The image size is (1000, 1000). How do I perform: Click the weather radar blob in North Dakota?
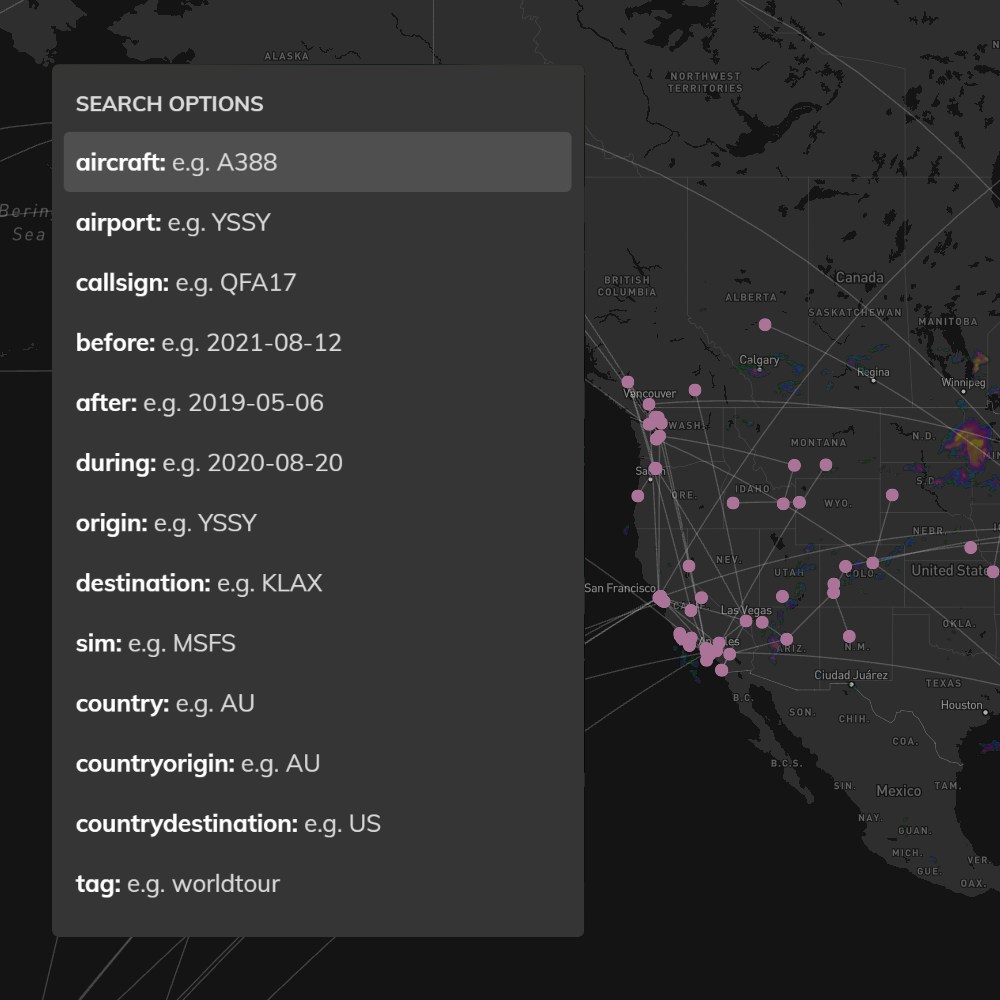970,442
